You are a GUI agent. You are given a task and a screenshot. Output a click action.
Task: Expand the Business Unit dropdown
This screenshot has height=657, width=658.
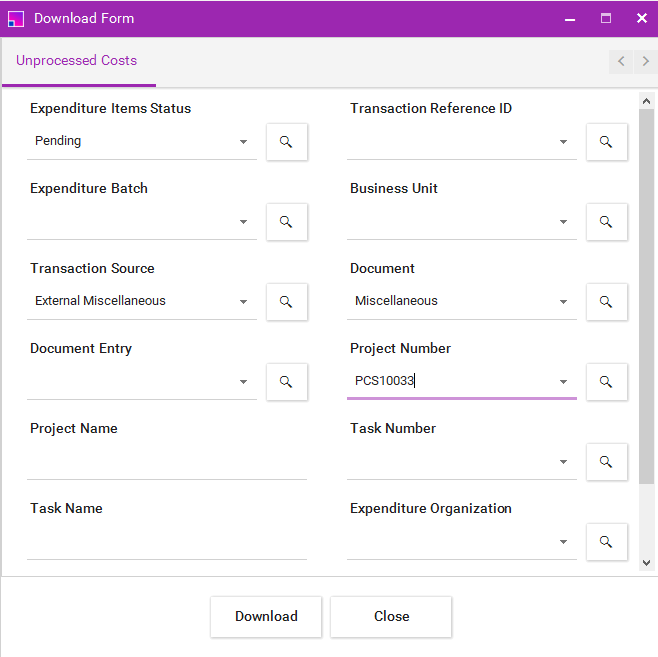564,222
